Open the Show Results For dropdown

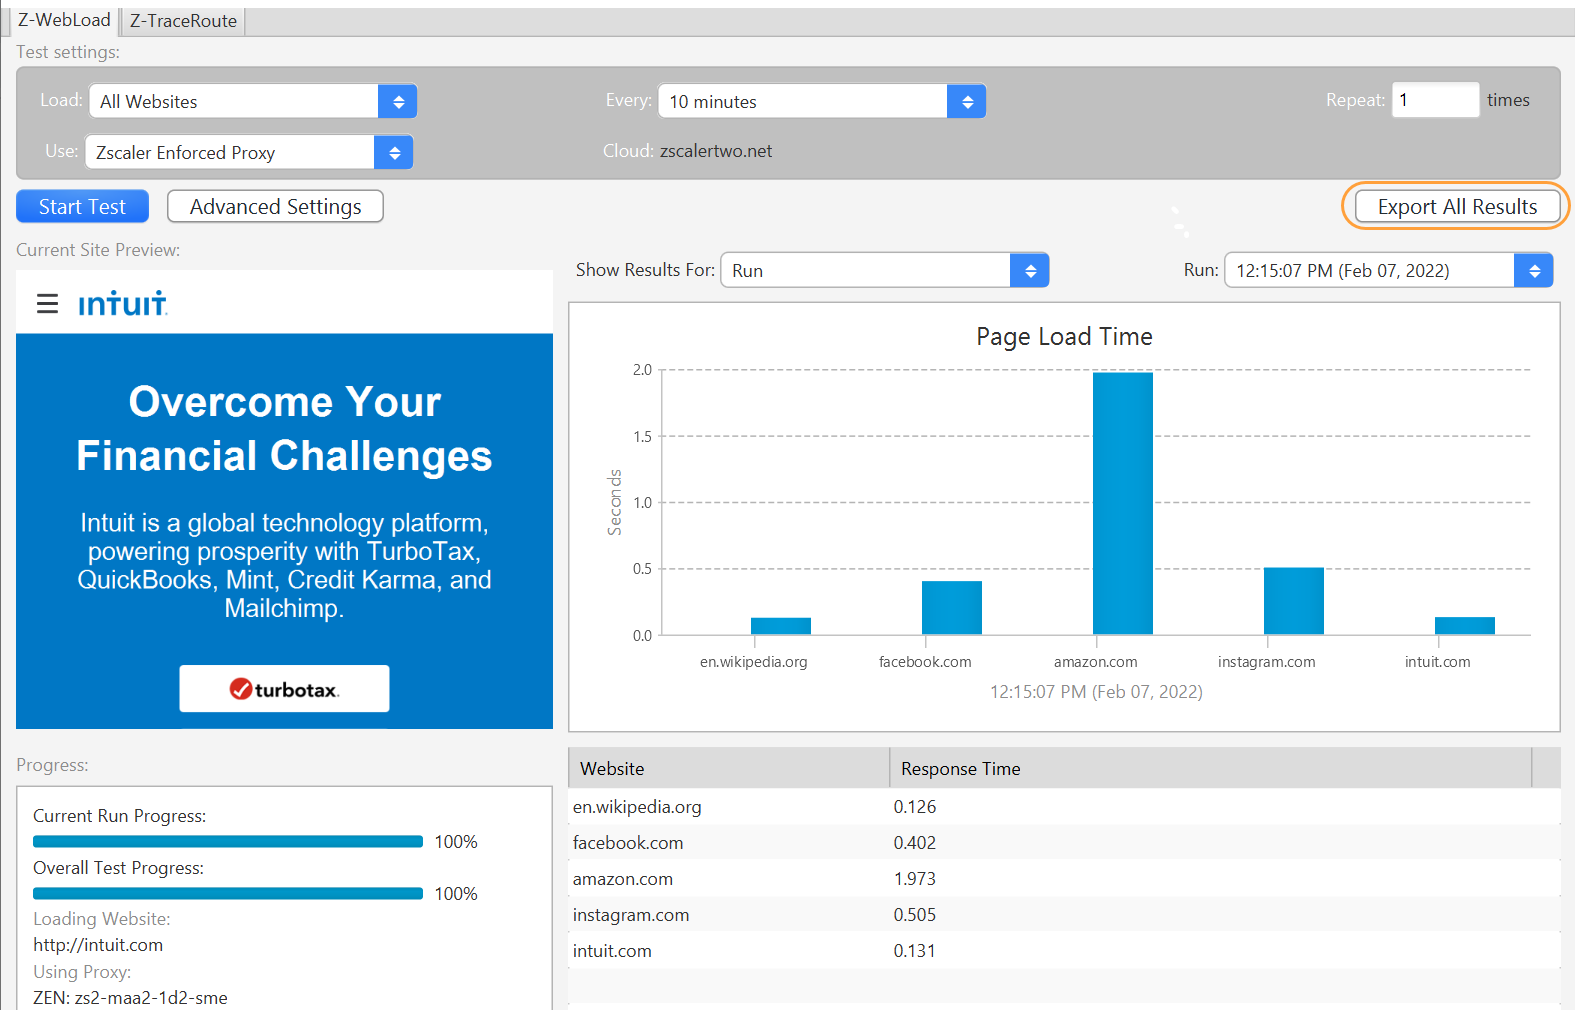click(x=884, y=270)
